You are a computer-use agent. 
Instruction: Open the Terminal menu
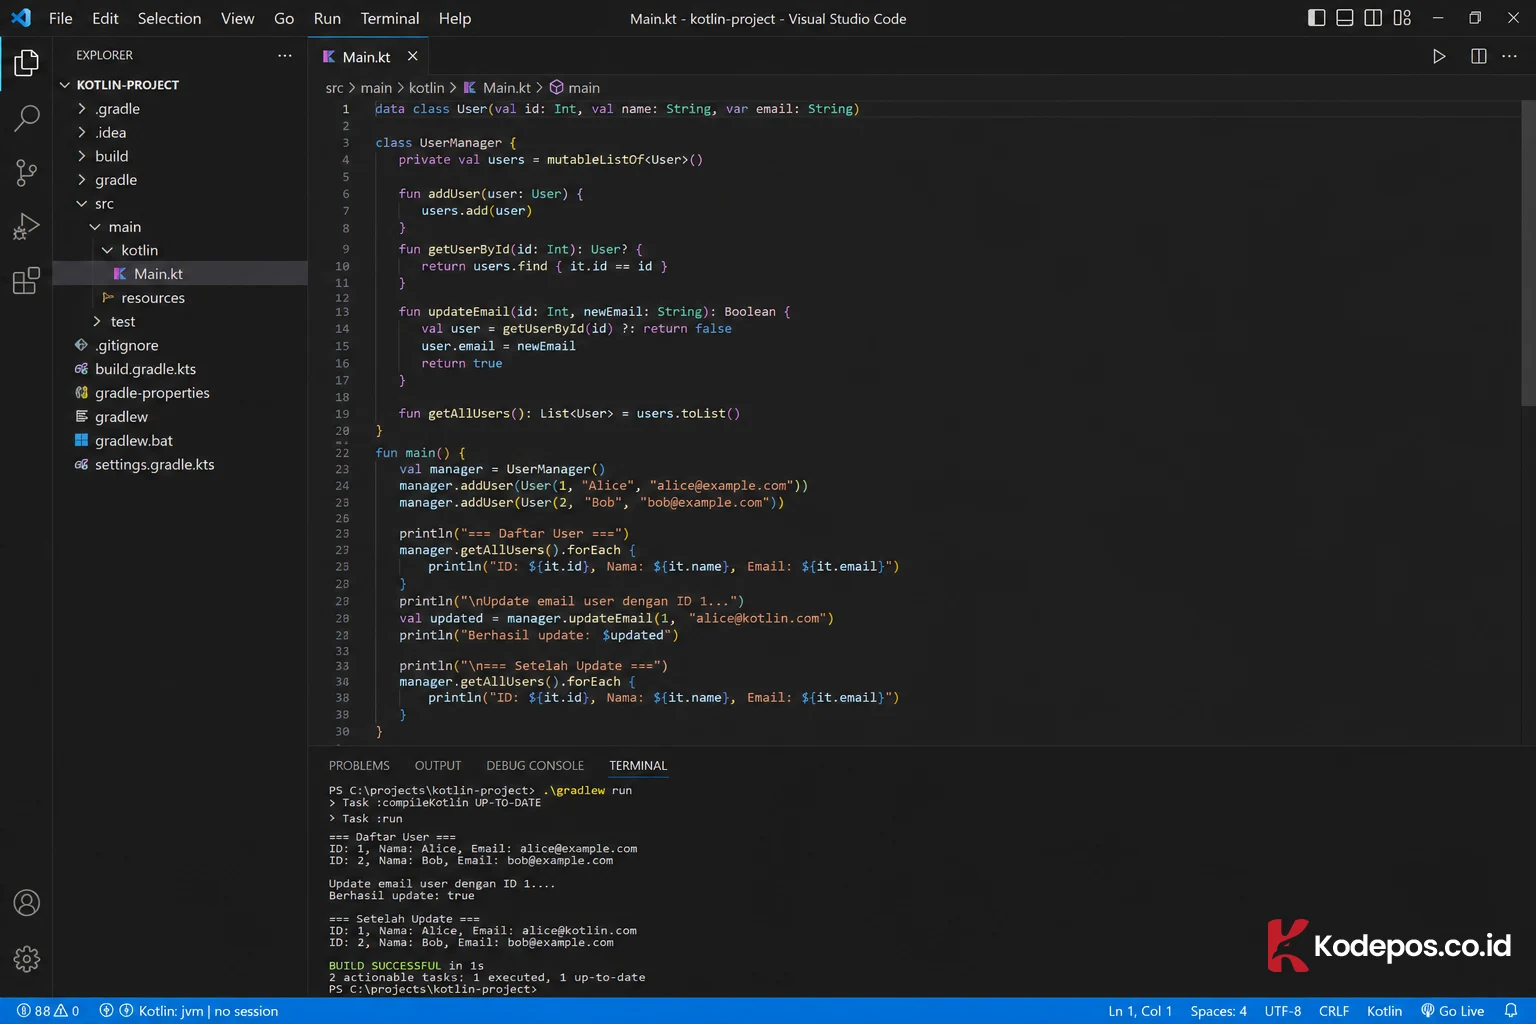point(390,18)
